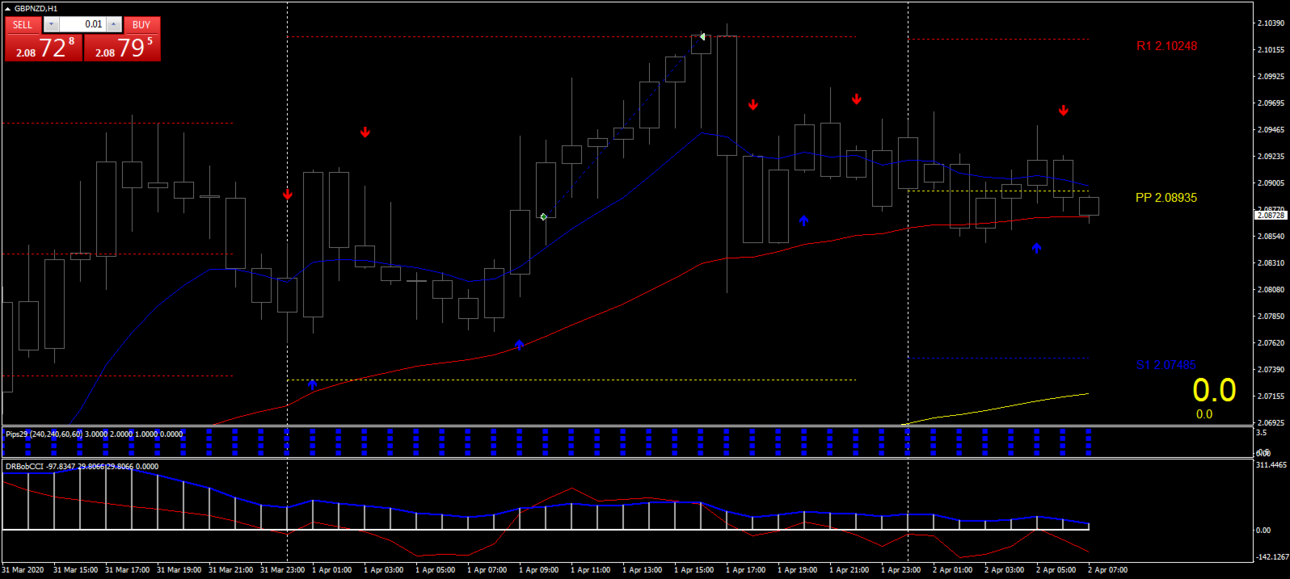The image size is (1290, 579).
Task: Click the 31 Mar 23:00 time label
Action: (282, 570)
